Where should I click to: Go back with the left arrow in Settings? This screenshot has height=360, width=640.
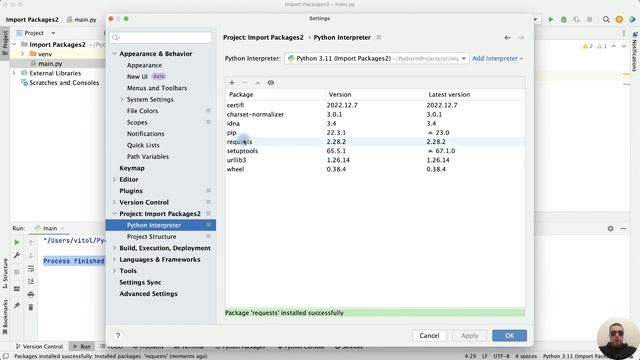pyautogui.click(x=507, y=38)
